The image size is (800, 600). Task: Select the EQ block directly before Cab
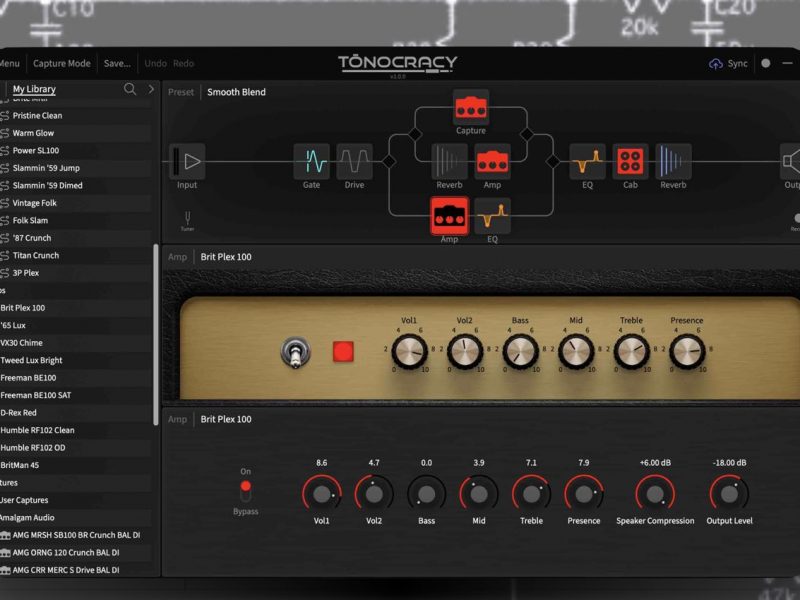tap(587, 161)
